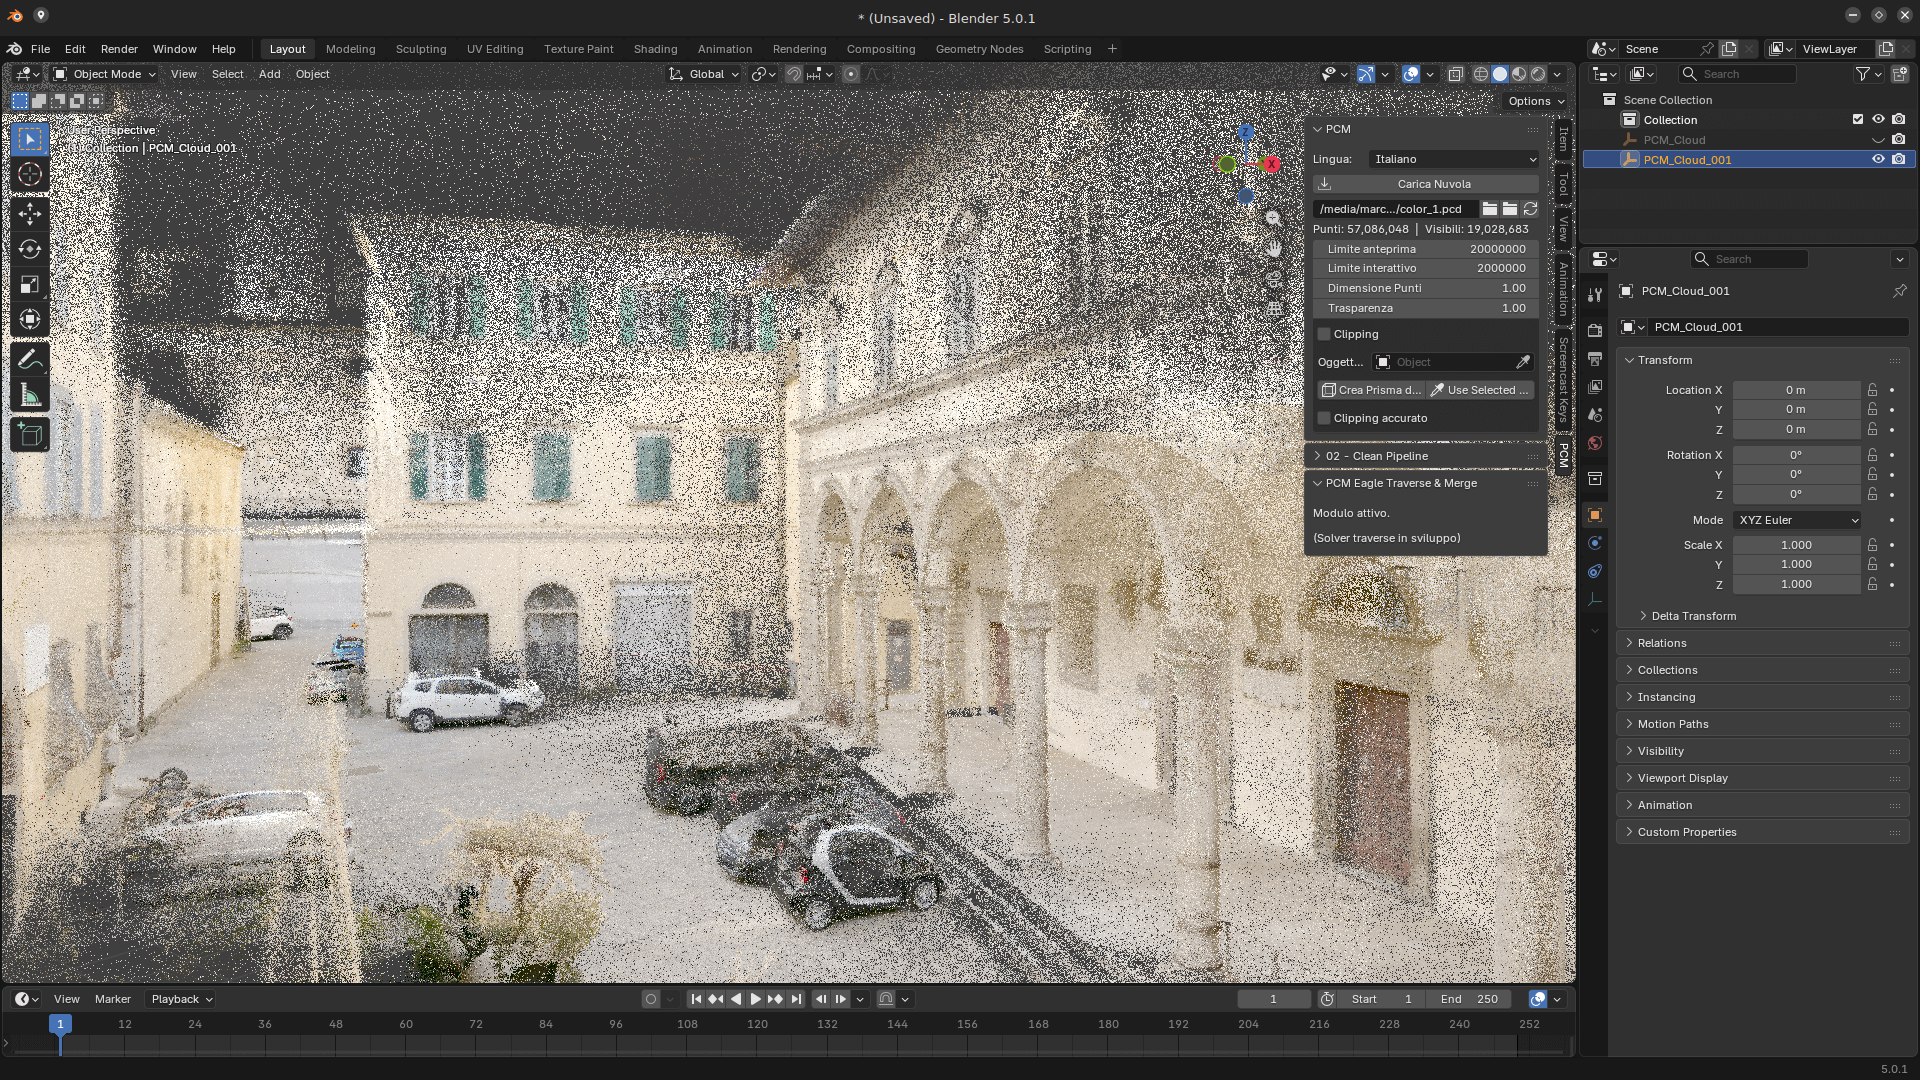Hide PCM_Cloud_001 in viewport via eye icon
Viewport: 1920px width, 1080px height.
(x=1878, y=160)
